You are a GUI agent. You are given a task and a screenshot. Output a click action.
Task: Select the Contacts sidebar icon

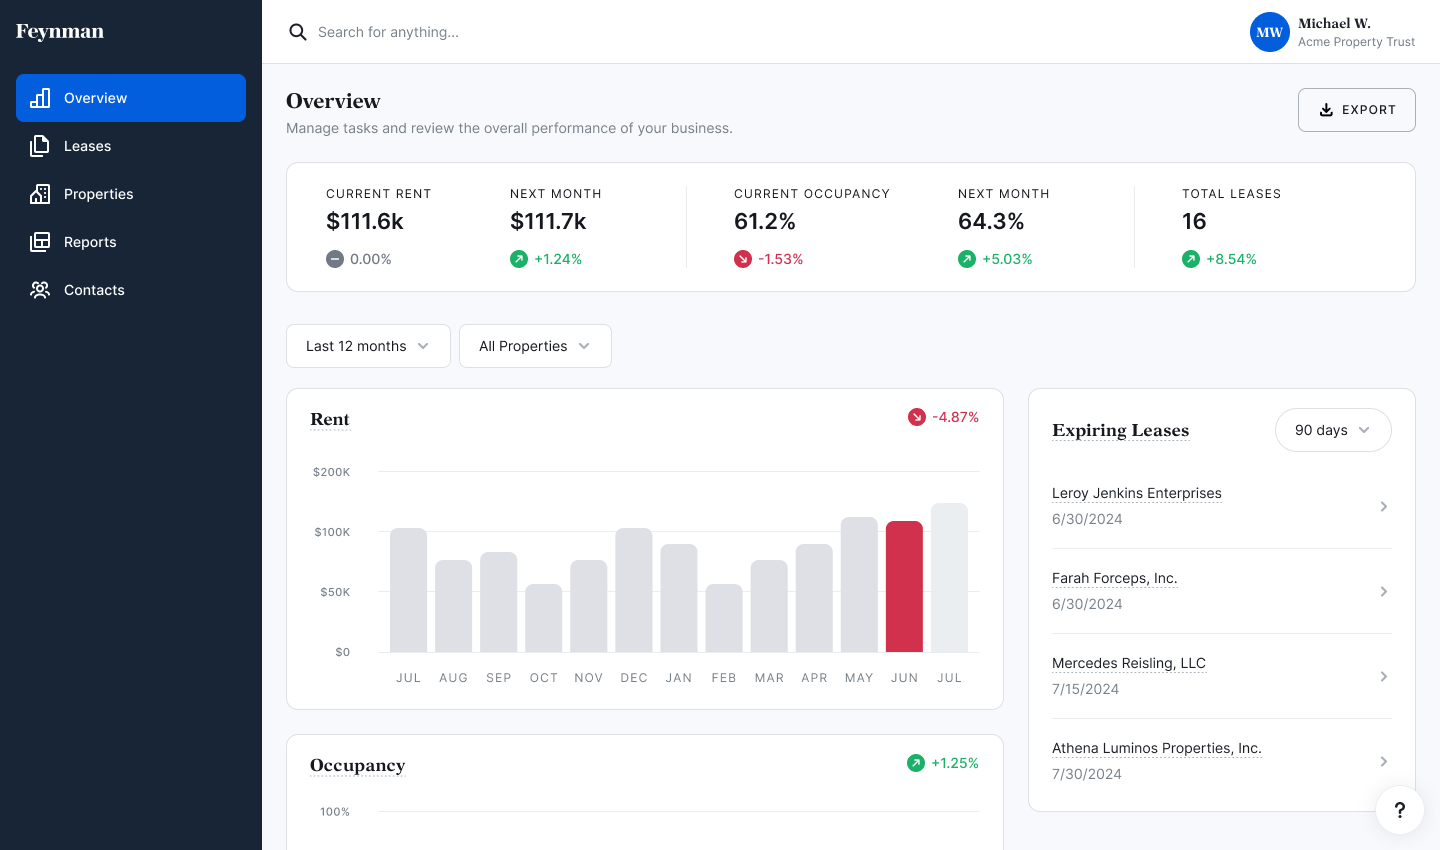click(40, 290)
